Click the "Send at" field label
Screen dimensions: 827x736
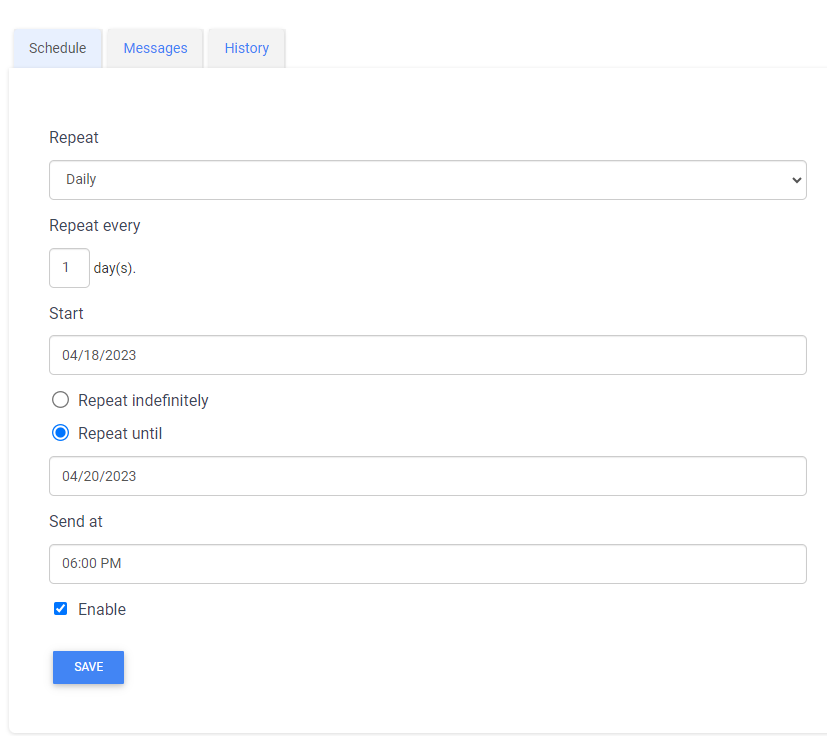[76, 522]
